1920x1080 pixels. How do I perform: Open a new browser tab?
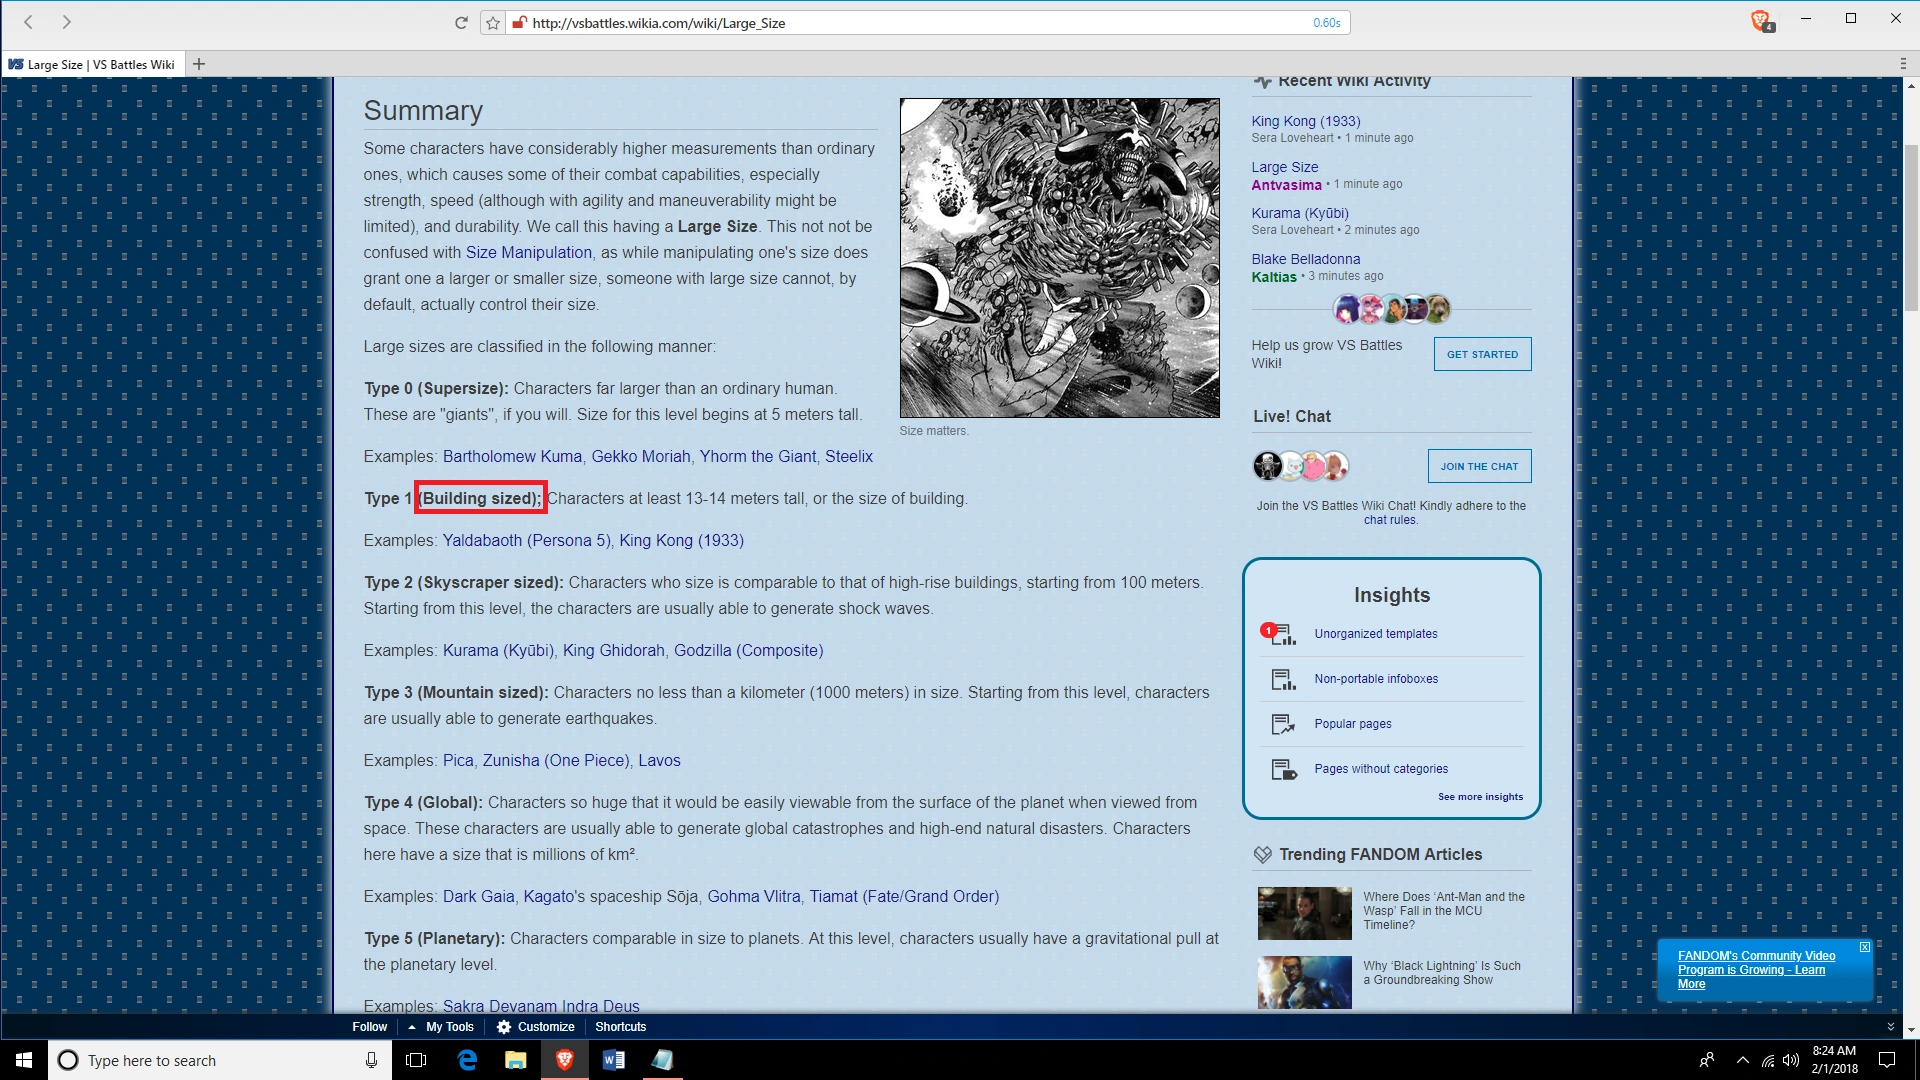(199, 64)
